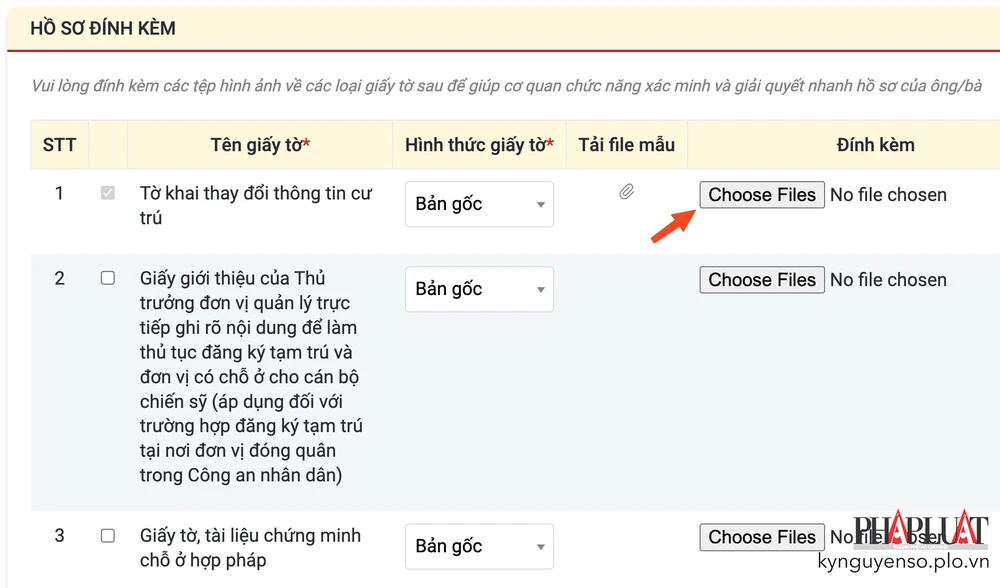Select the Tờ khai thay đổi thông tin cư trú text
Image resolution: width=1000 pixels, height=588 pixels.
(x=255, y=205)
